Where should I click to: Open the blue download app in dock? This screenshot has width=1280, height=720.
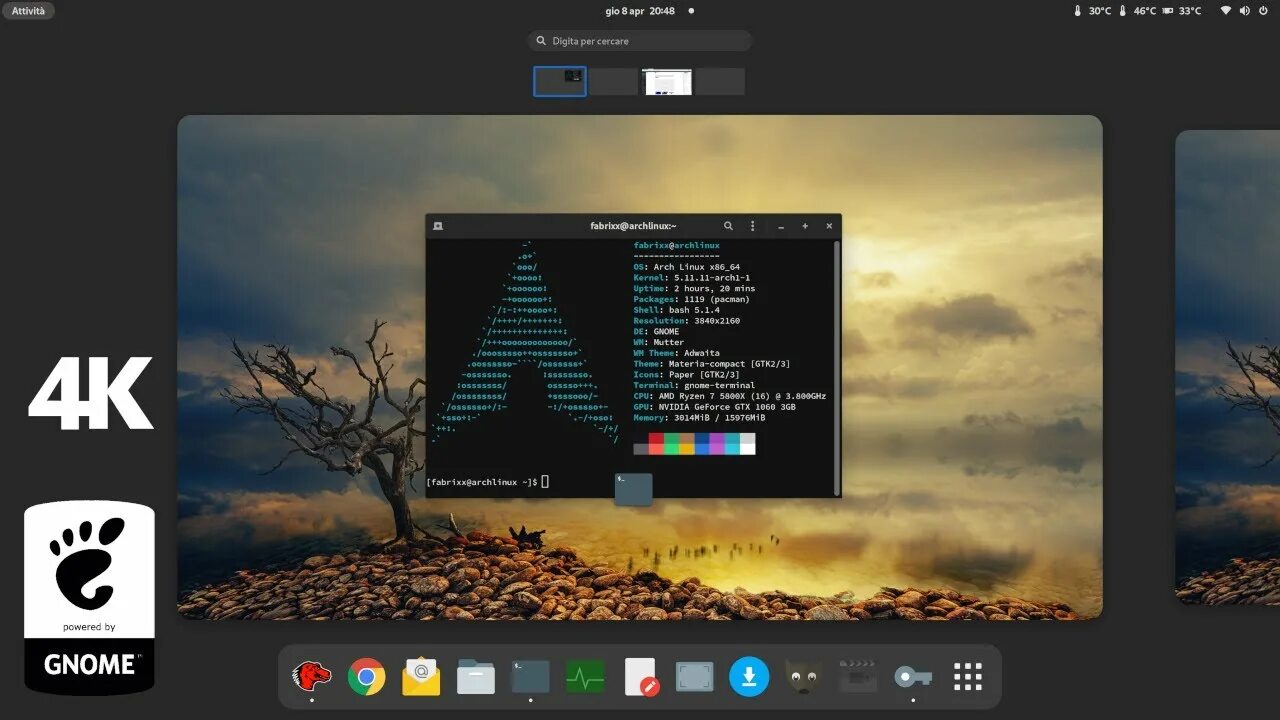[x=749, y=677]
